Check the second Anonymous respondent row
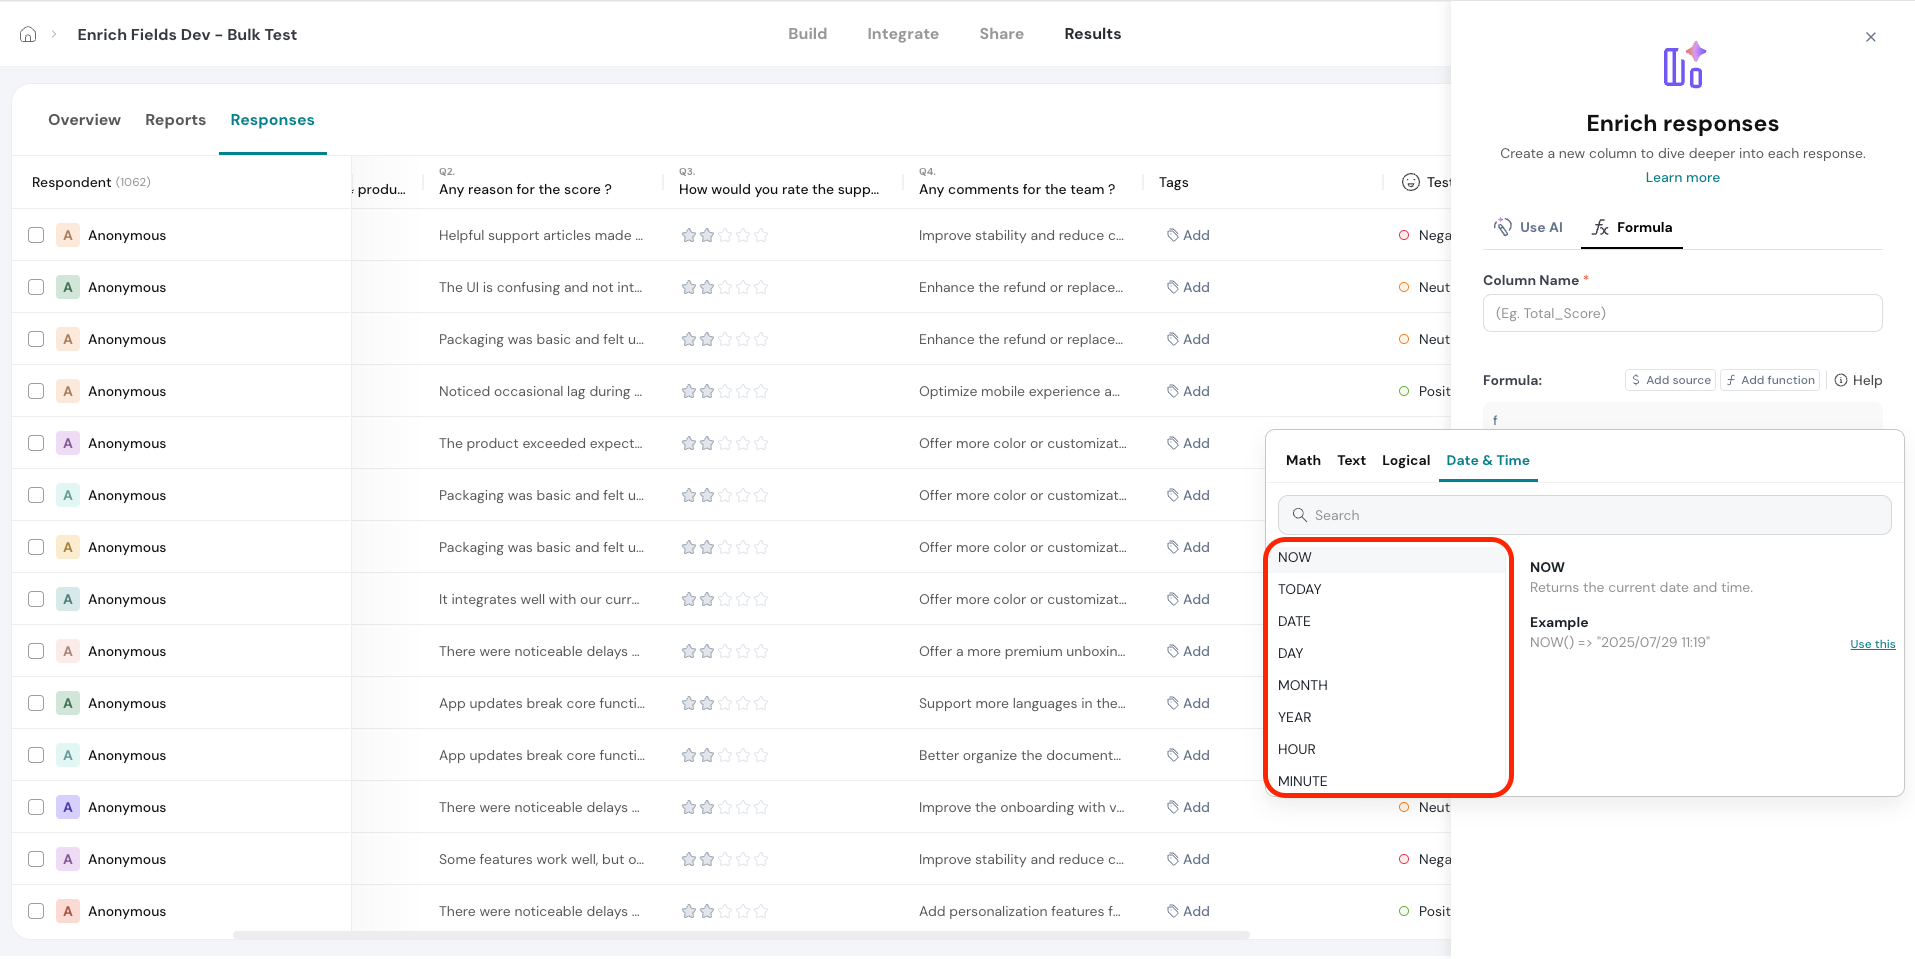 tap(36, 287)
